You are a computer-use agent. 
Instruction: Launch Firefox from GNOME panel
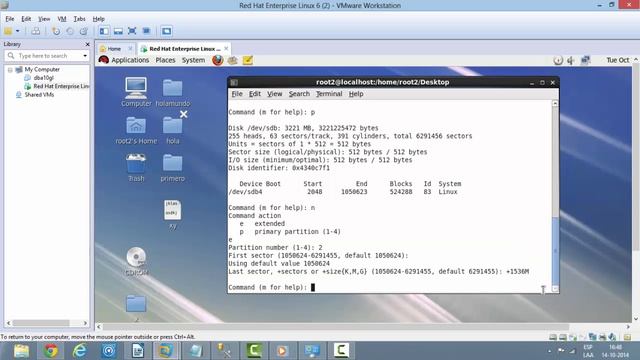point(218,60)
